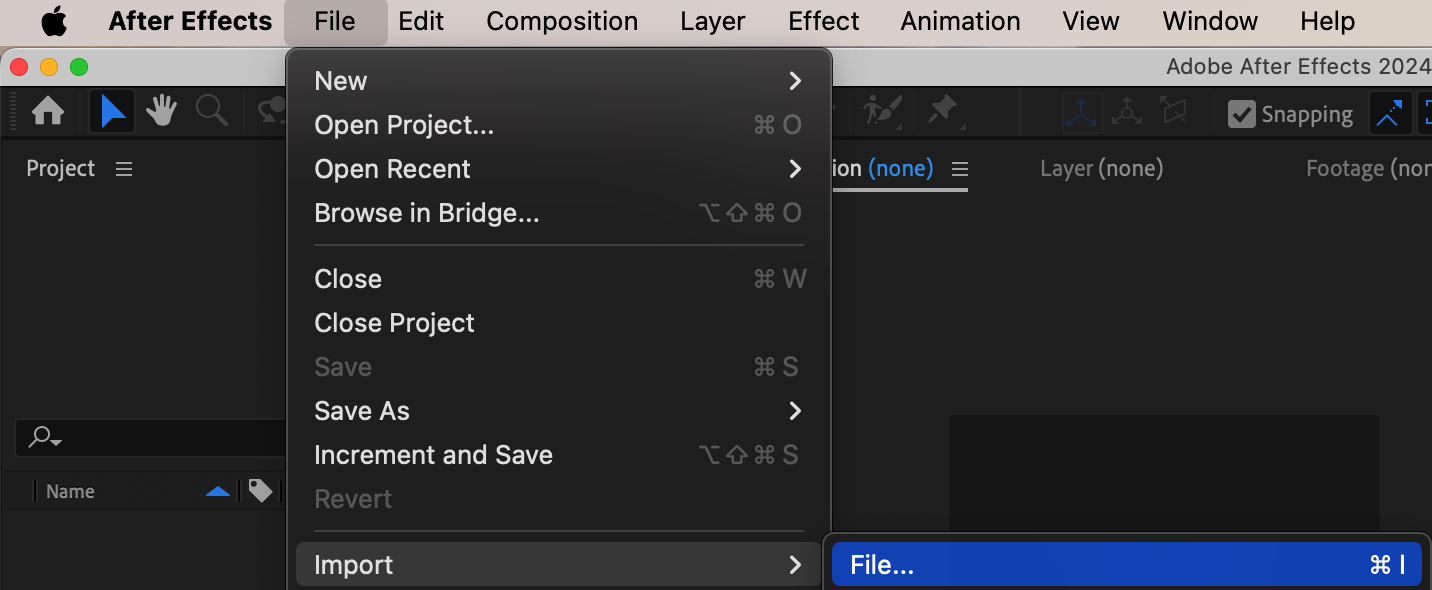Click Save As in File menu

[558, 411]
